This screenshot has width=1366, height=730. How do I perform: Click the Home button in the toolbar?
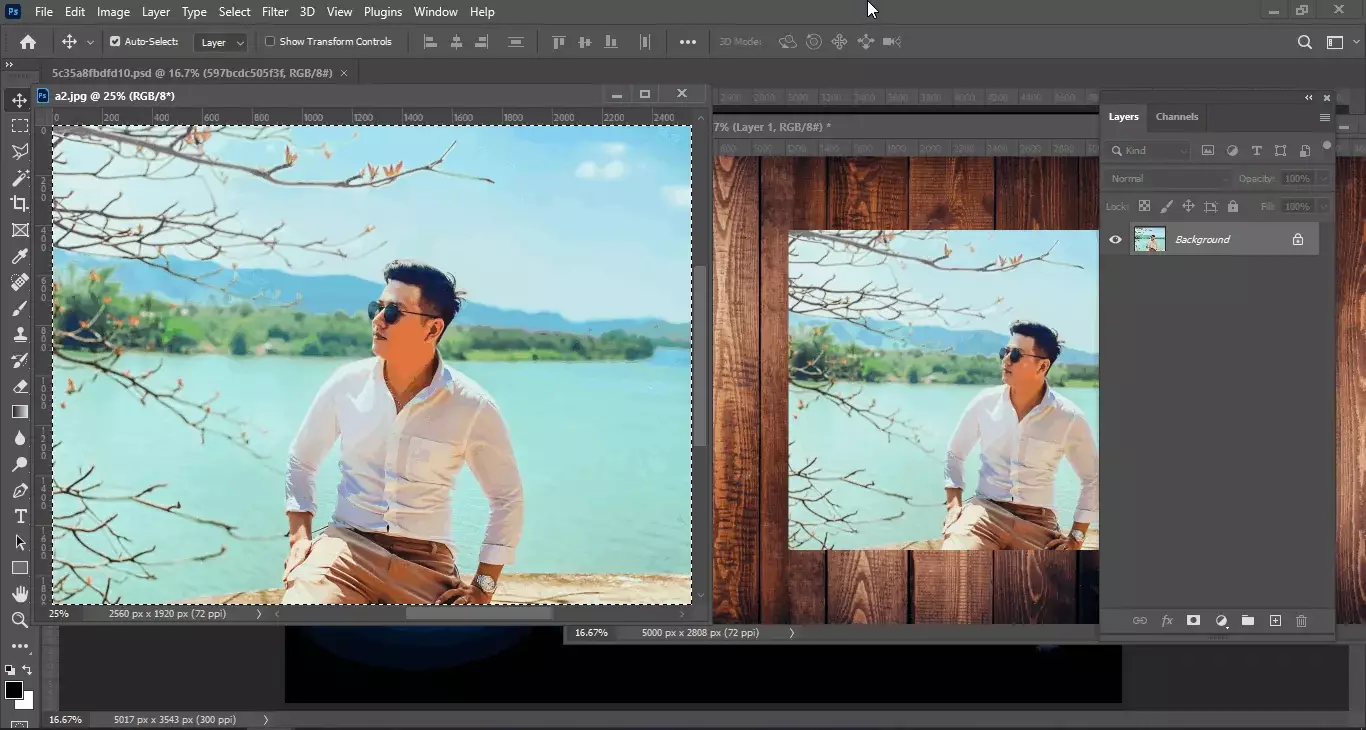tap(27, 42)
